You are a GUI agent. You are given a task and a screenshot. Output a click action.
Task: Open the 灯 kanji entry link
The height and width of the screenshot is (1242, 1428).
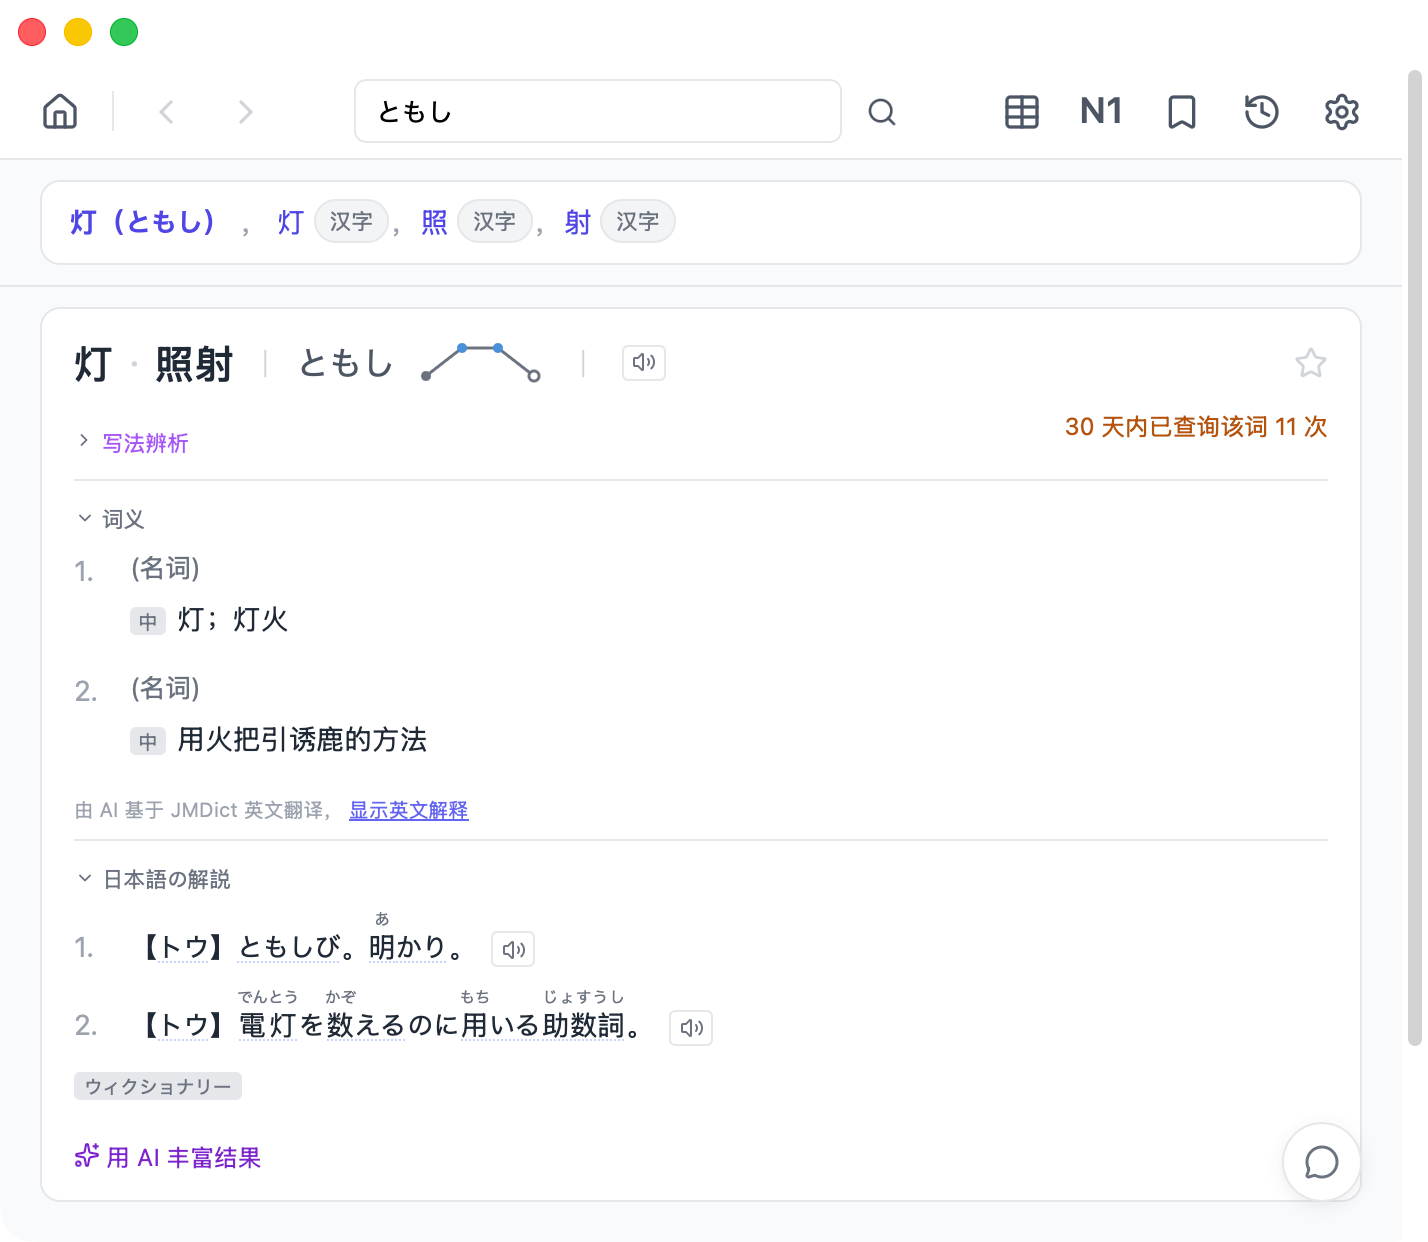click(x=291, y=222)
